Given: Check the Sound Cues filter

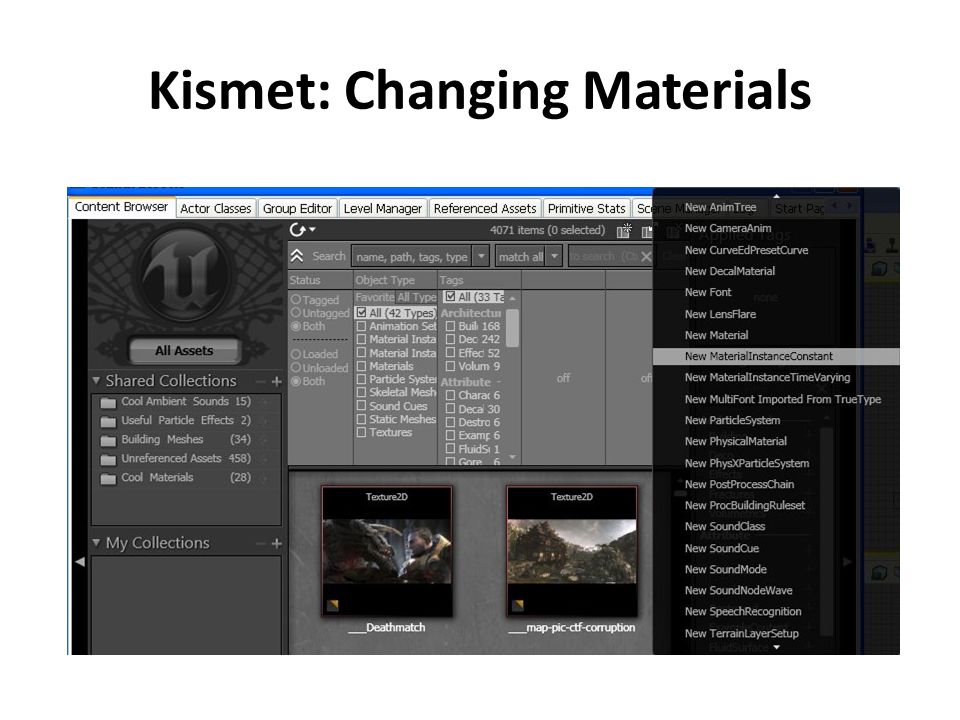Looking at the screenshot, I should coord(361,406).
